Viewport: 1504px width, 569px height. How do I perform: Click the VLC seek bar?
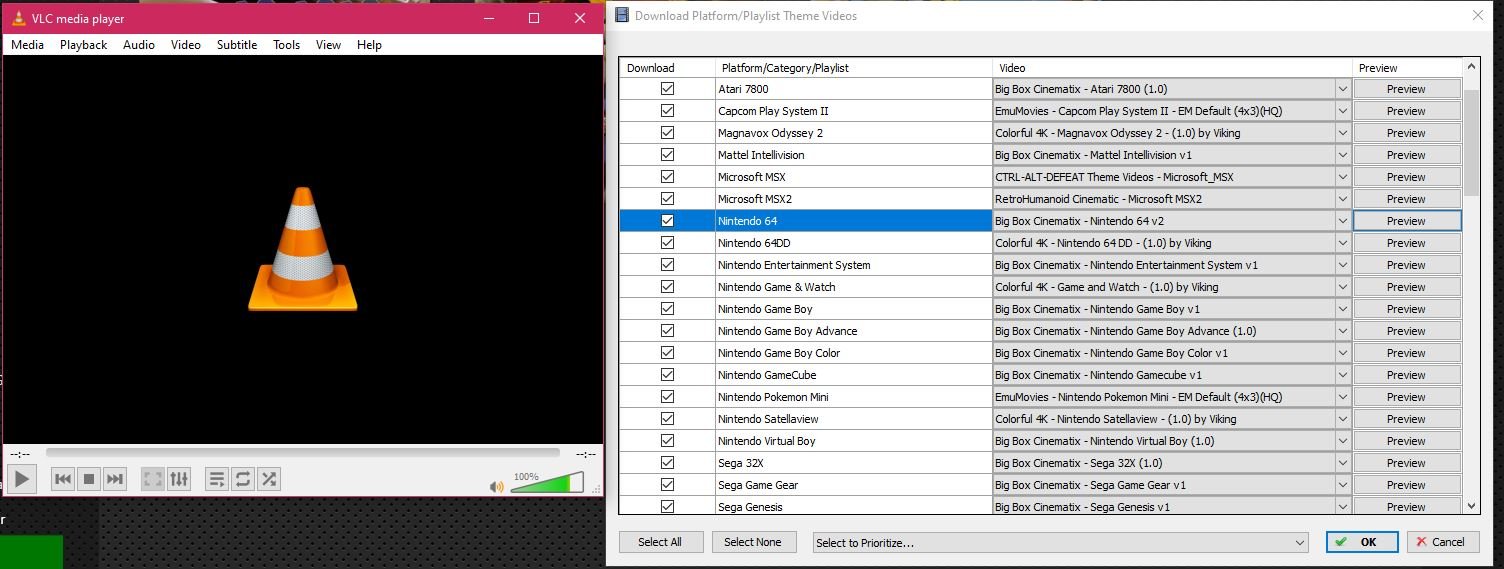click(x=304, y=453)
